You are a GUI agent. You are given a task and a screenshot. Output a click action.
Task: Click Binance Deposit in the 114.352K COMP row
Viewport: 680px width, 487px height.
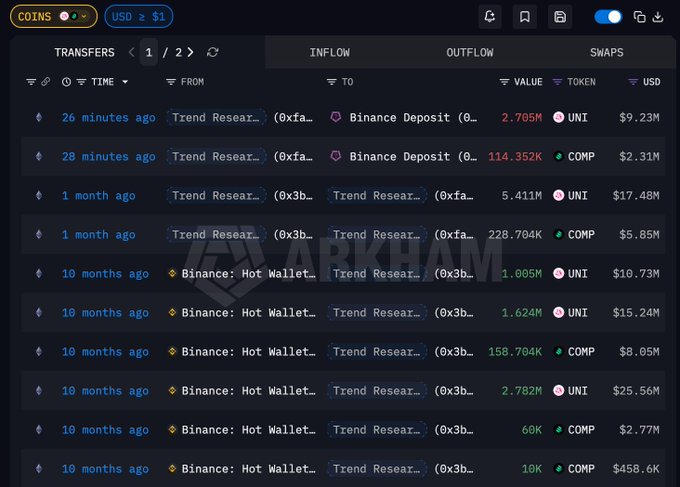413,157
